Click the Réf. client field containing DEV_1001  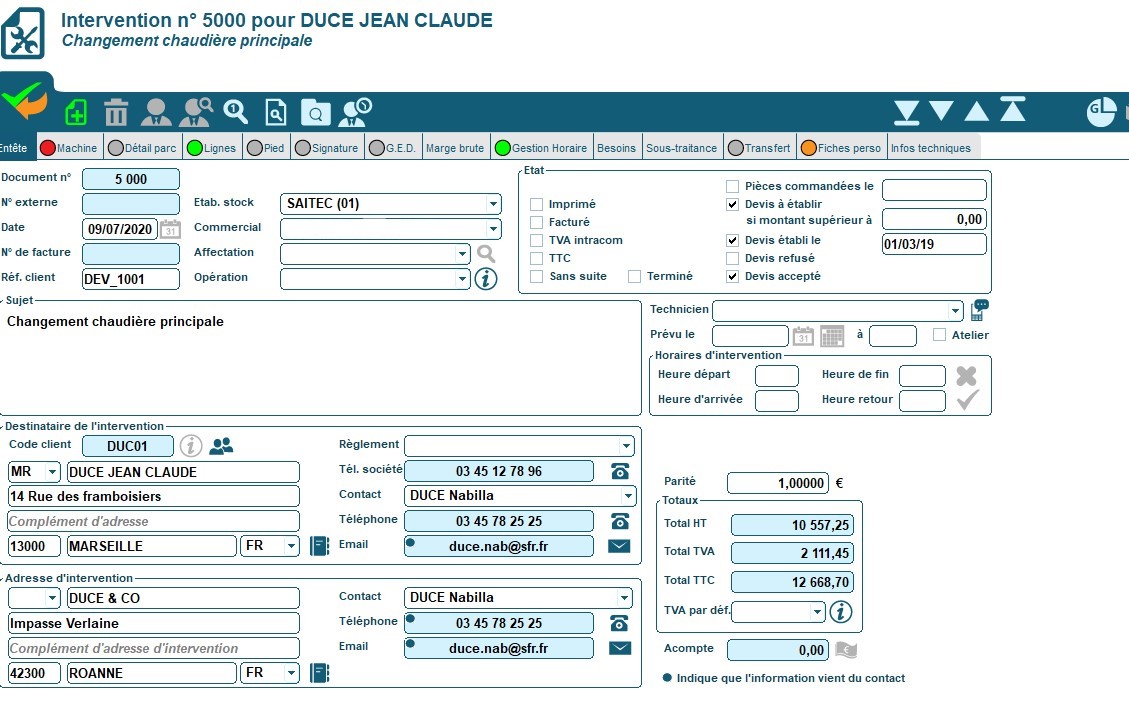coord(130,279)
